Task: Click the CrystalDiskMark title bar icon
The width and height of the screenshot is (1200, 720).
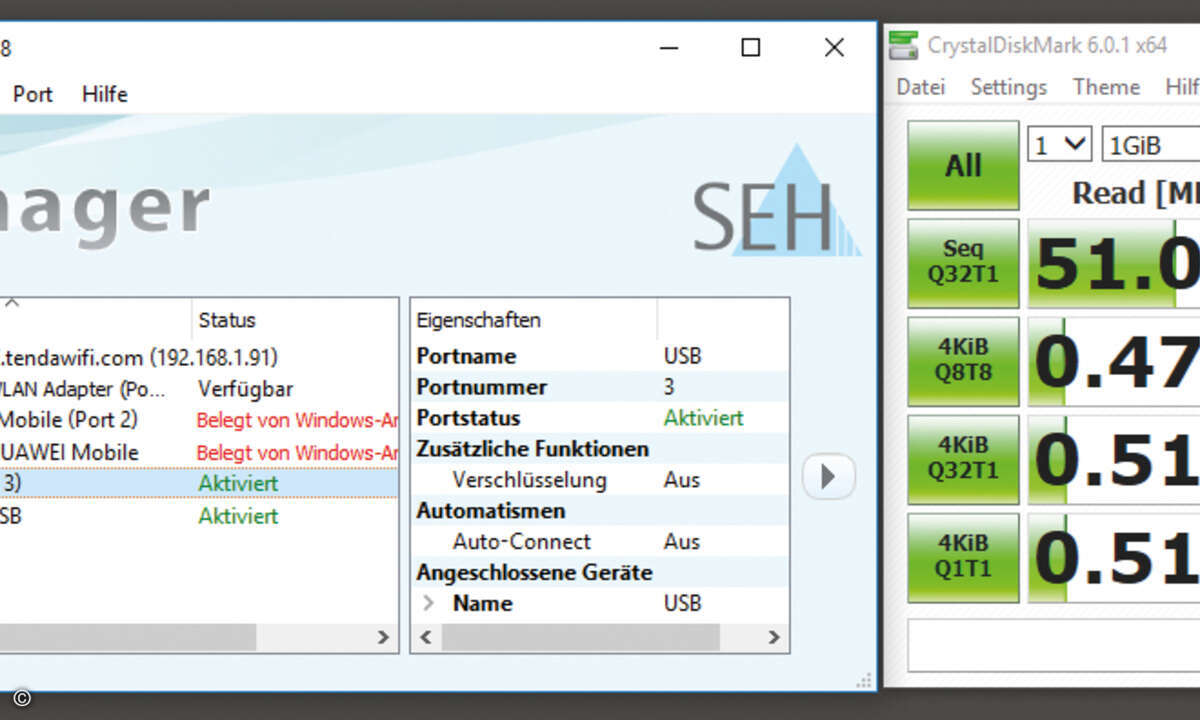Action: click(903, 45)
